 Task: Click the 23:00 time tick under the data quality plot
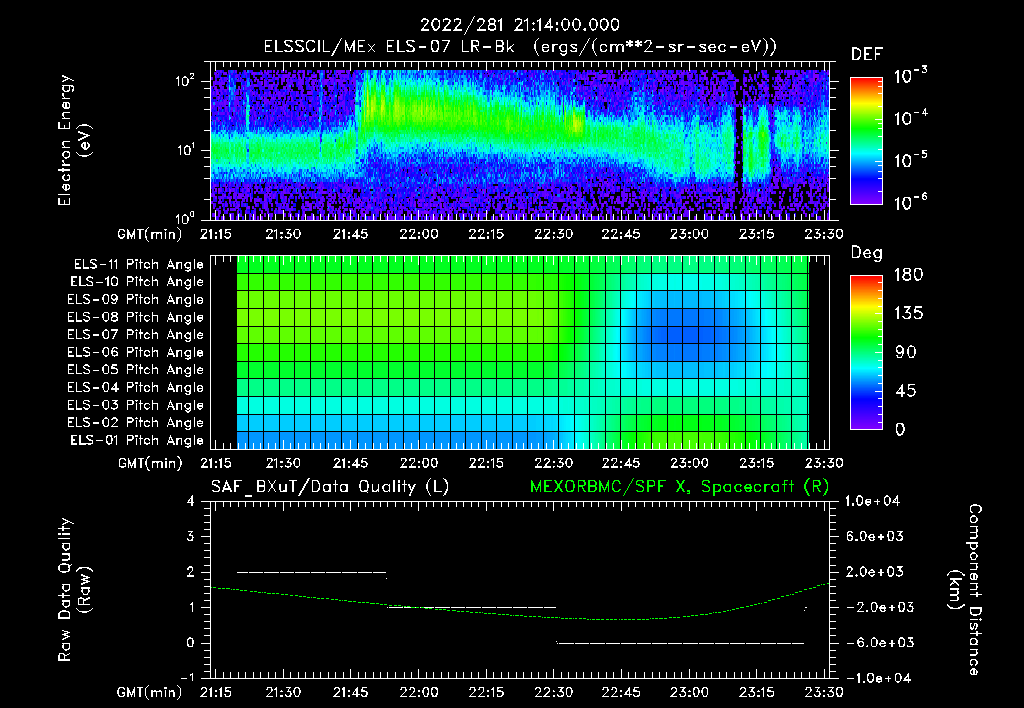(689, 692)
